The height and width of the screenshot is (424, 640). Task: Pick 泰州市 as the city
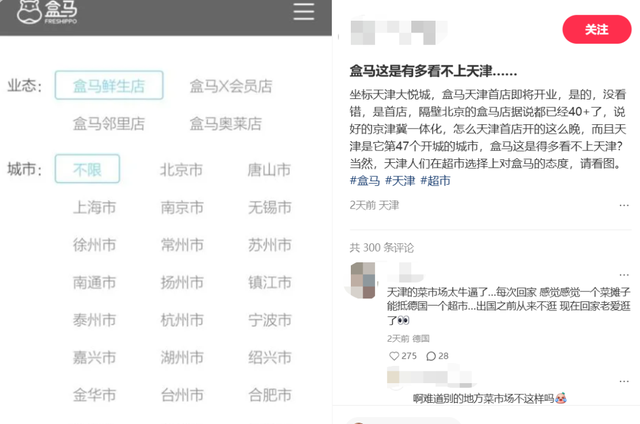(94, 320)
